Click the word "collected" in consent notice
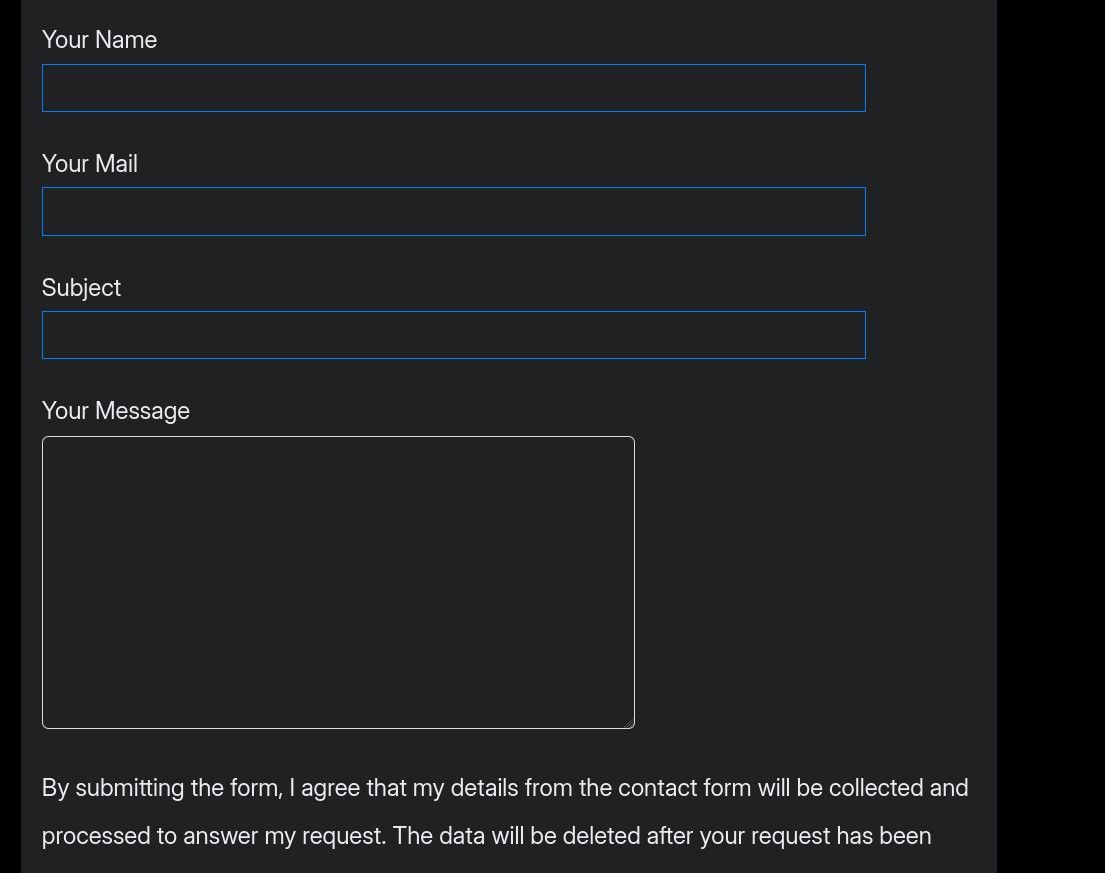Screen dimensions: 1105x873 875,788
